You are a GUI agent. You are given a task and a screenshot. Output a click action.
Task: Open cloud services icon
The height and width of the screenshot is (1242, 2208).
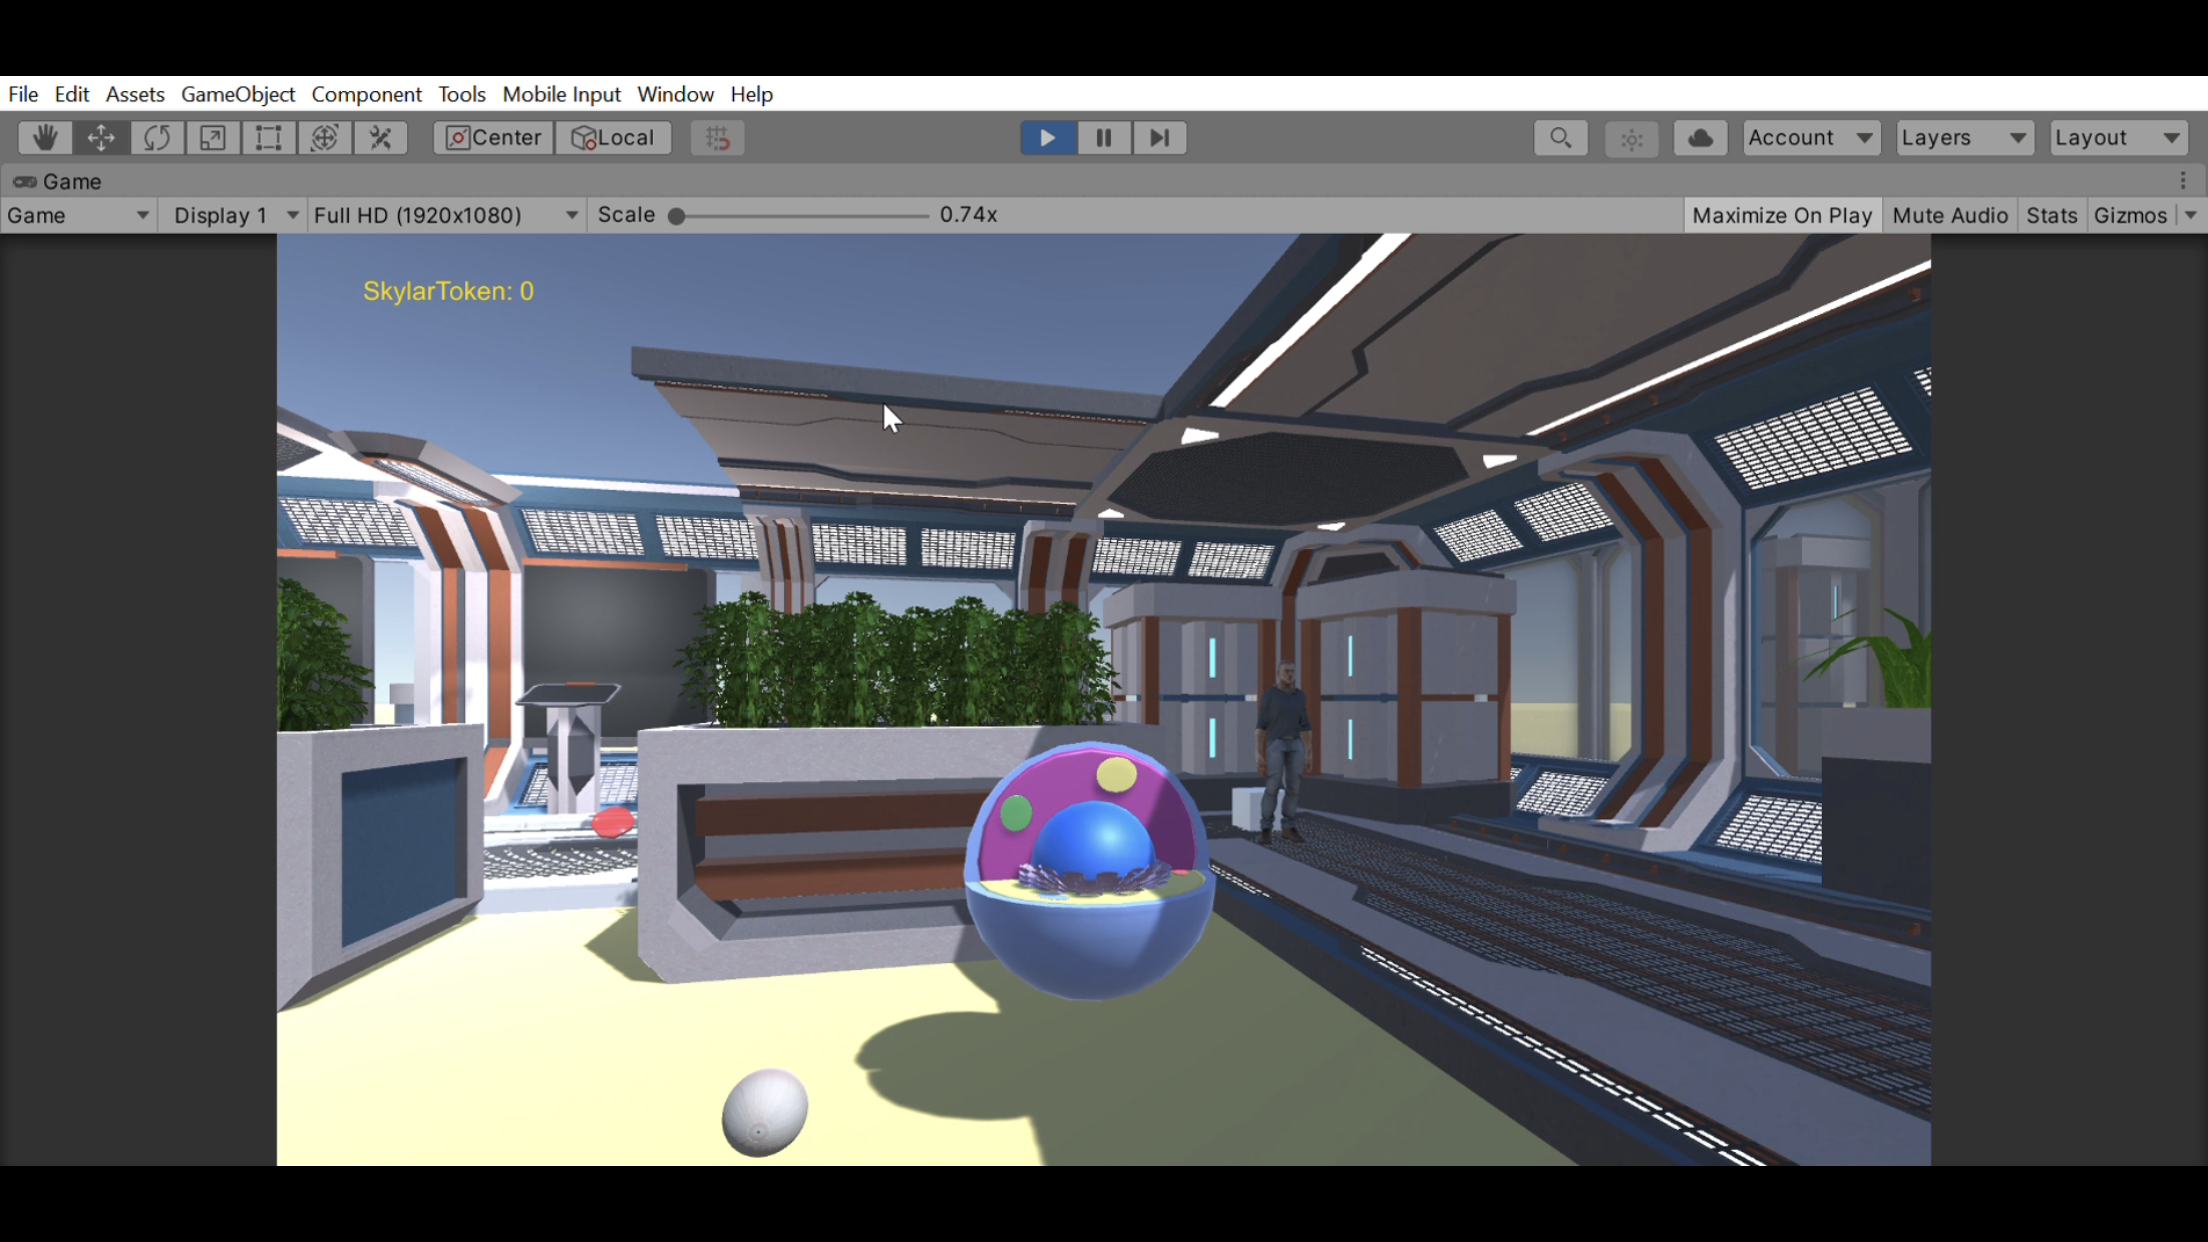[x=1700, y=138]
